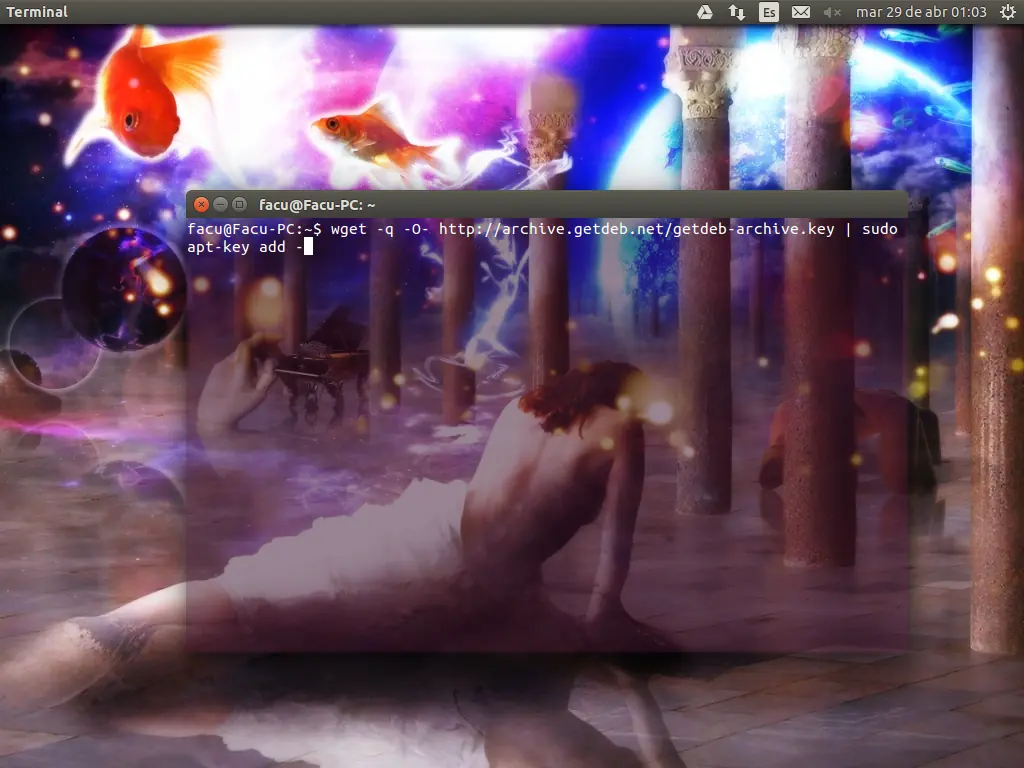Open the mail messaging indicator

pos(801,12)
